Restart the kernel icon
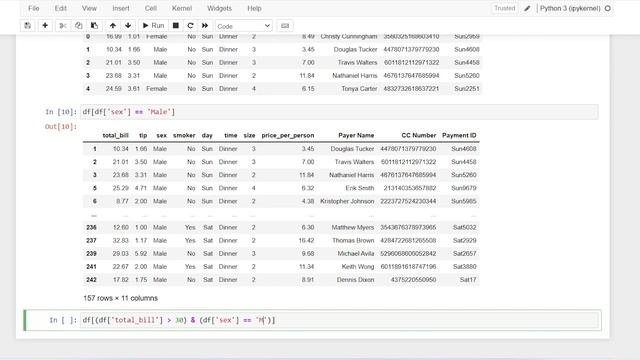 (190, 26)
